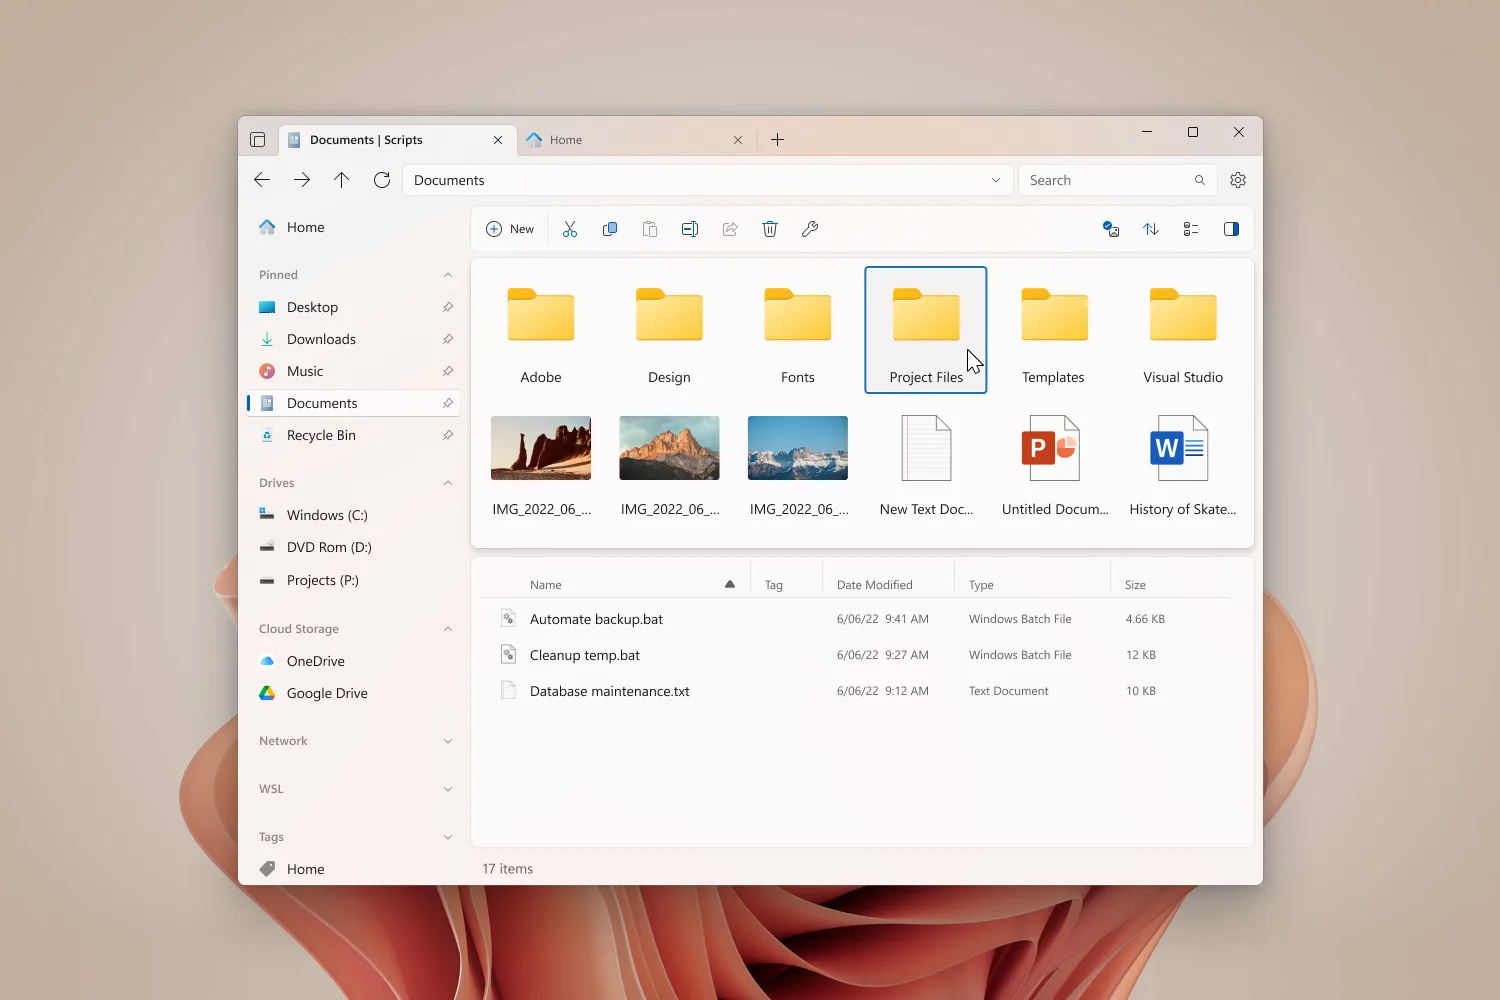Share the selected folder
Image resolution: width=1500 pixels, height=1000 pixels.
730,229
